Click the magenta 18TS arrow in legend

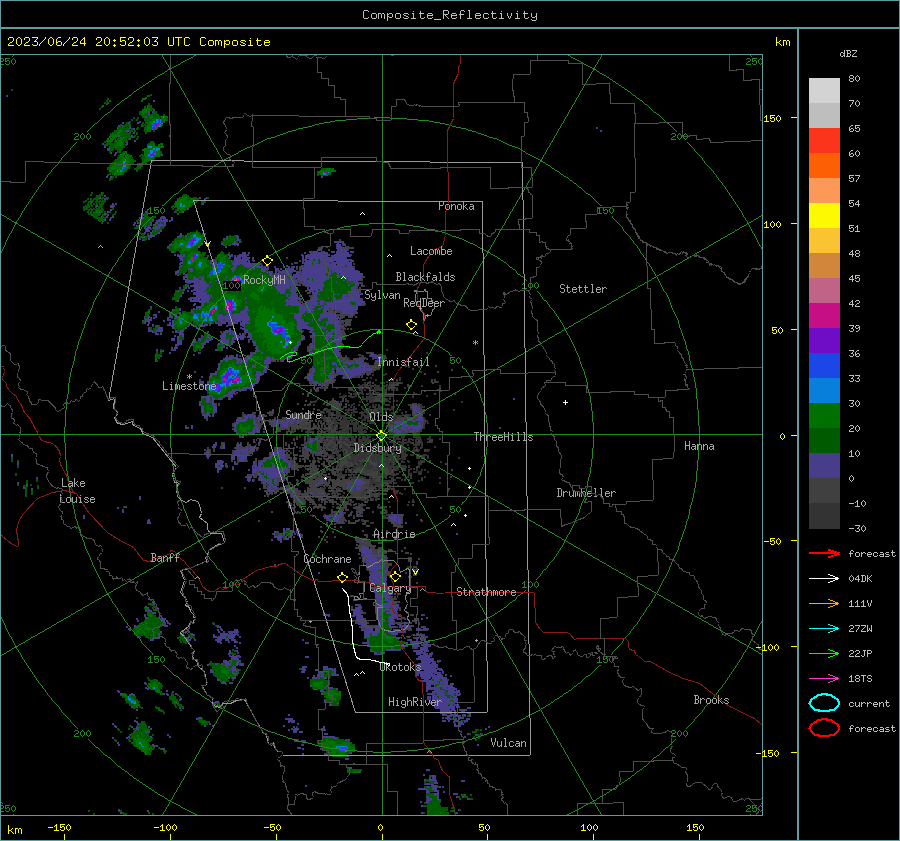click(x=824, y=679)
